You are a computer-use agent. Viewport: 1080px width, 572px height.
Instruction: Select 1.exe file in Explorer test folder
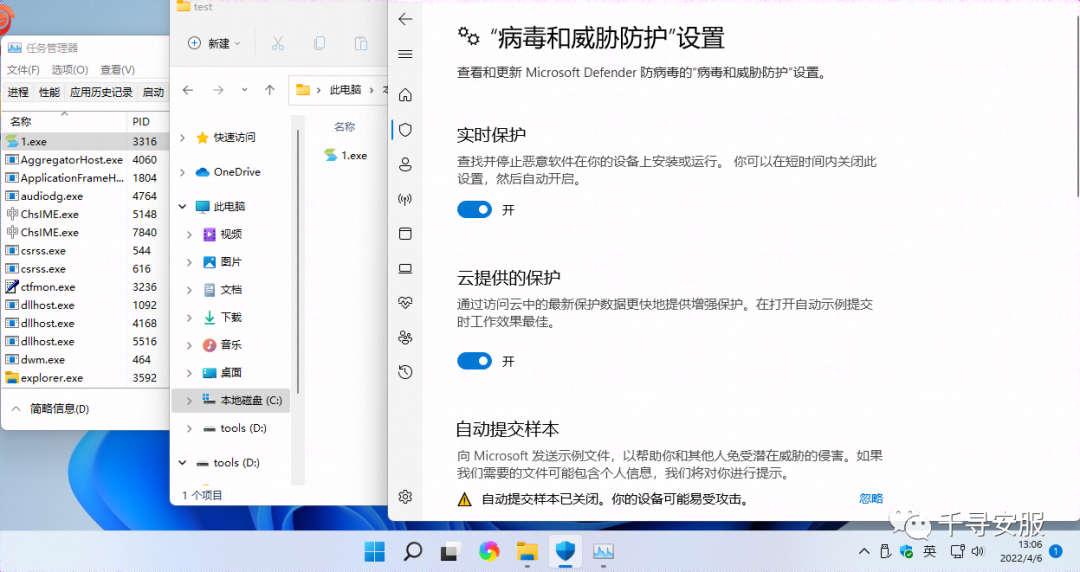coord(346,156)
